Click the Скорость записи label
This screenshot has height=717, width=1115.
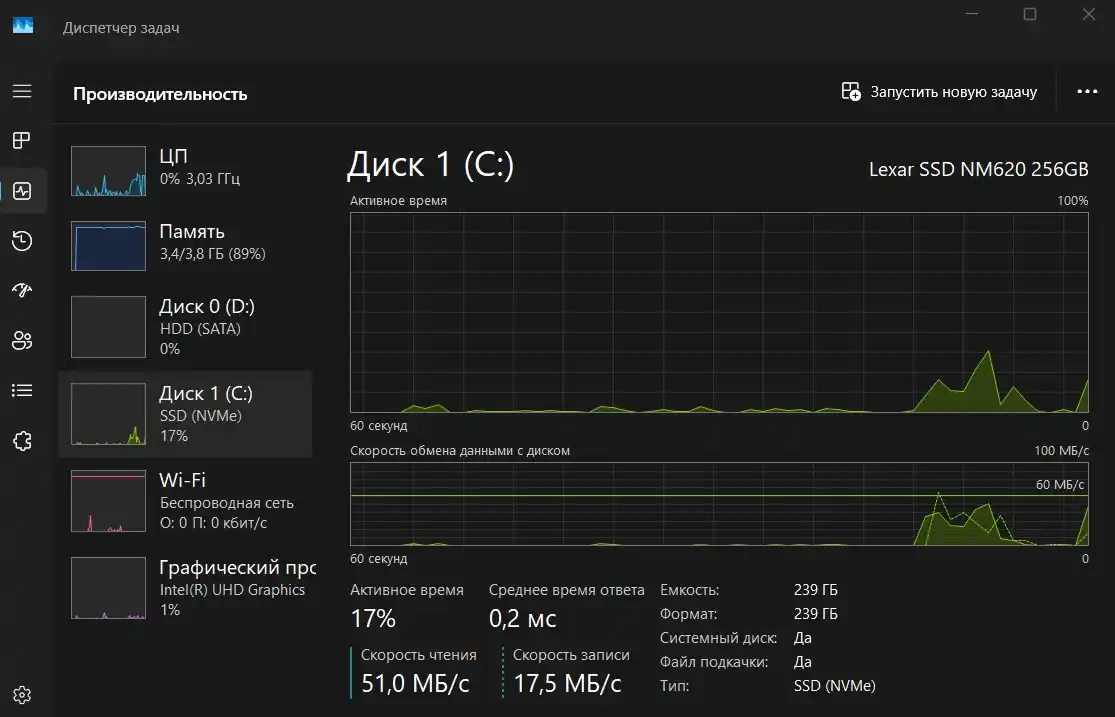tap(571, 654)
